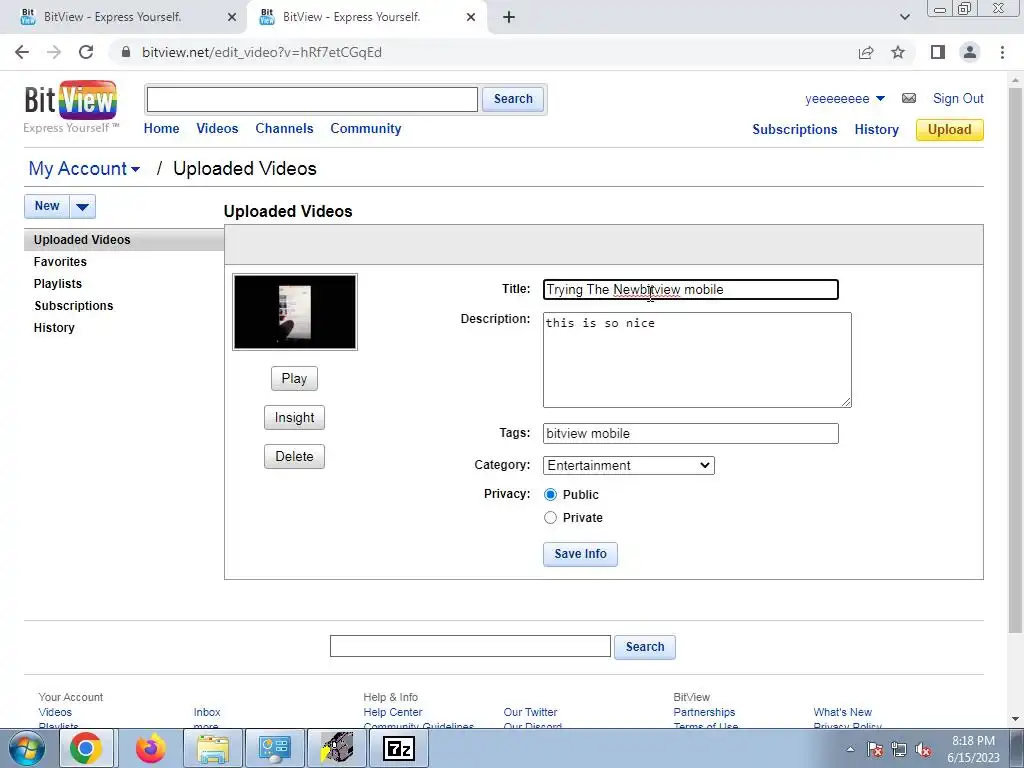Open Chrome's three-dot menu
The image size is (1024, 768).
[x=1002, y=52]
